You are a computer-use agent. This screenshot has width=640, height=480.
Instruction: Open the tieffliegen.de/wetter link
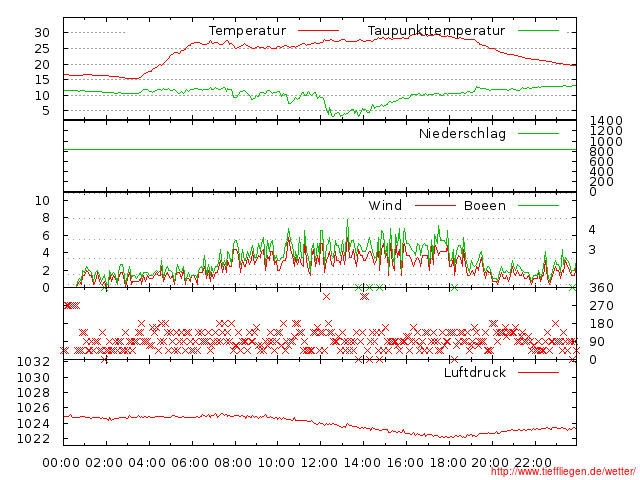coord(563,471)
